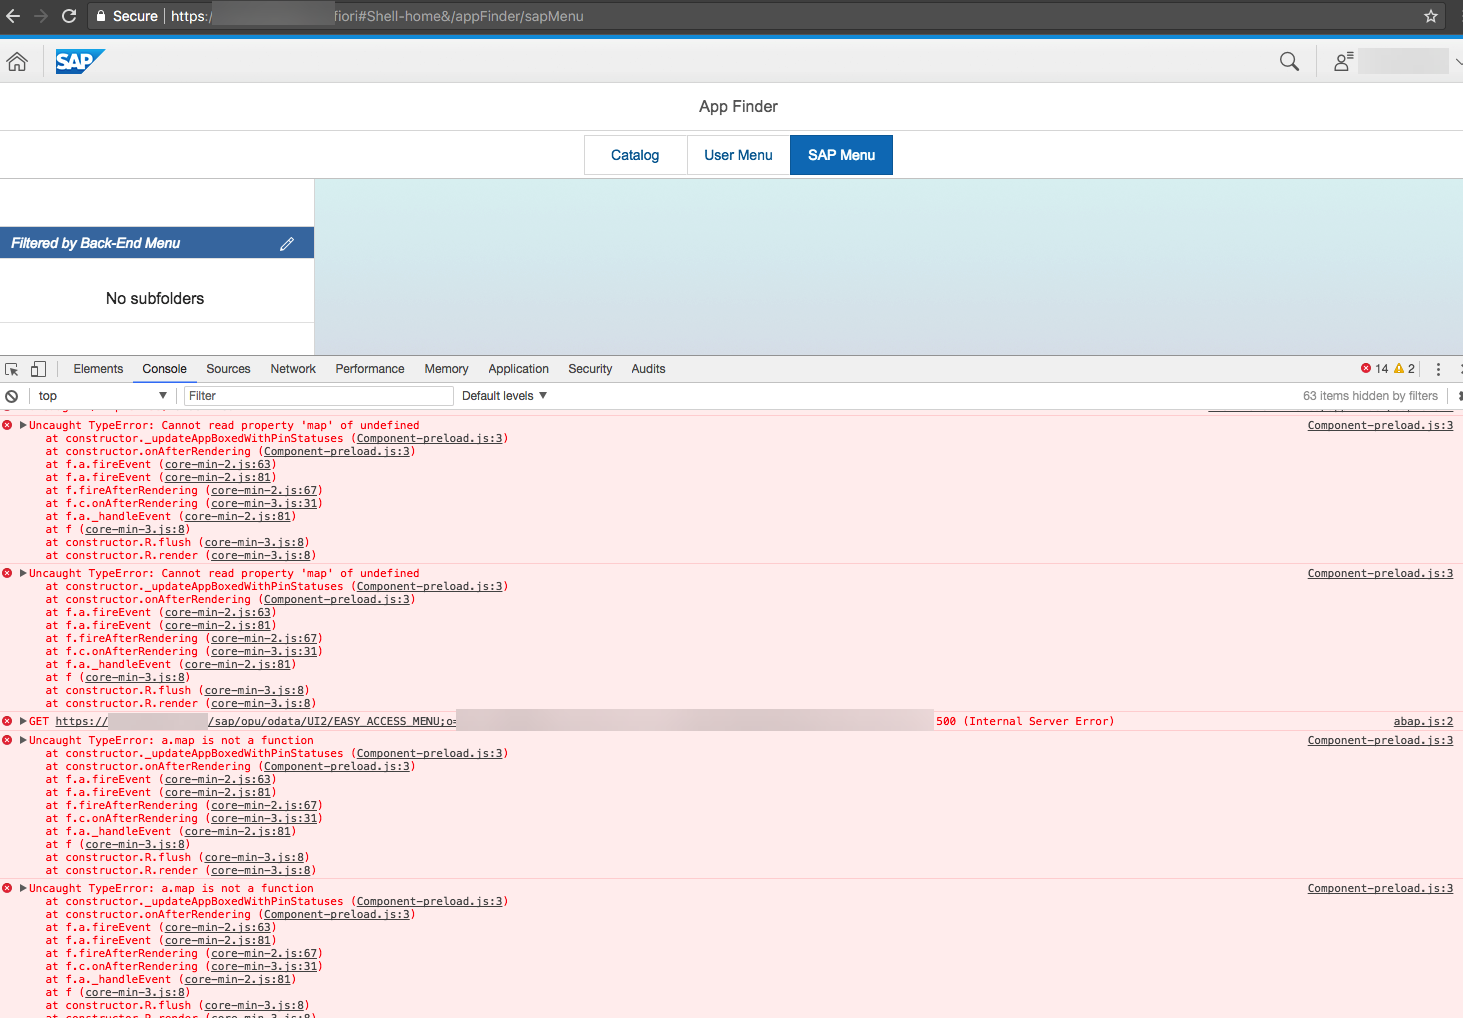Open the user profile icon
The width and height of the screenshot is (1463, 1018).
pyautogui.click(x=1343, y=62)
